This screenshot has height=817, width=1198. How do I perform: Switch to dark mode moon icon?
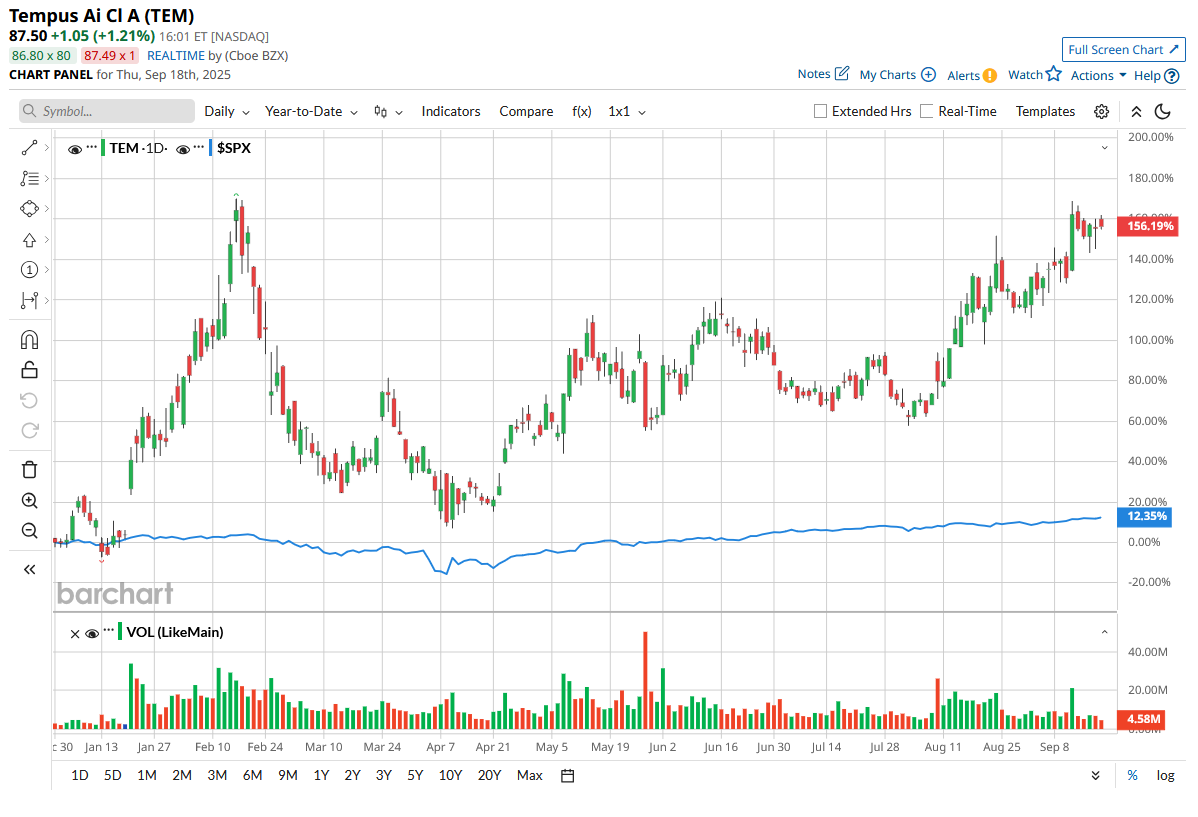(1163, 112)
